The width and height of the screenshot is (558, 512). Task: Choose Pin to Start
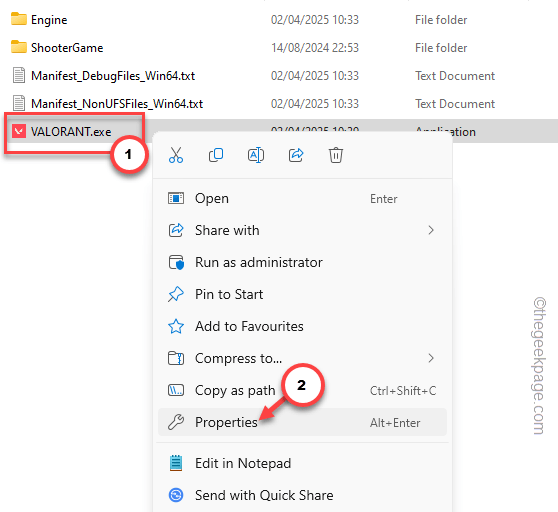point(302,294)
